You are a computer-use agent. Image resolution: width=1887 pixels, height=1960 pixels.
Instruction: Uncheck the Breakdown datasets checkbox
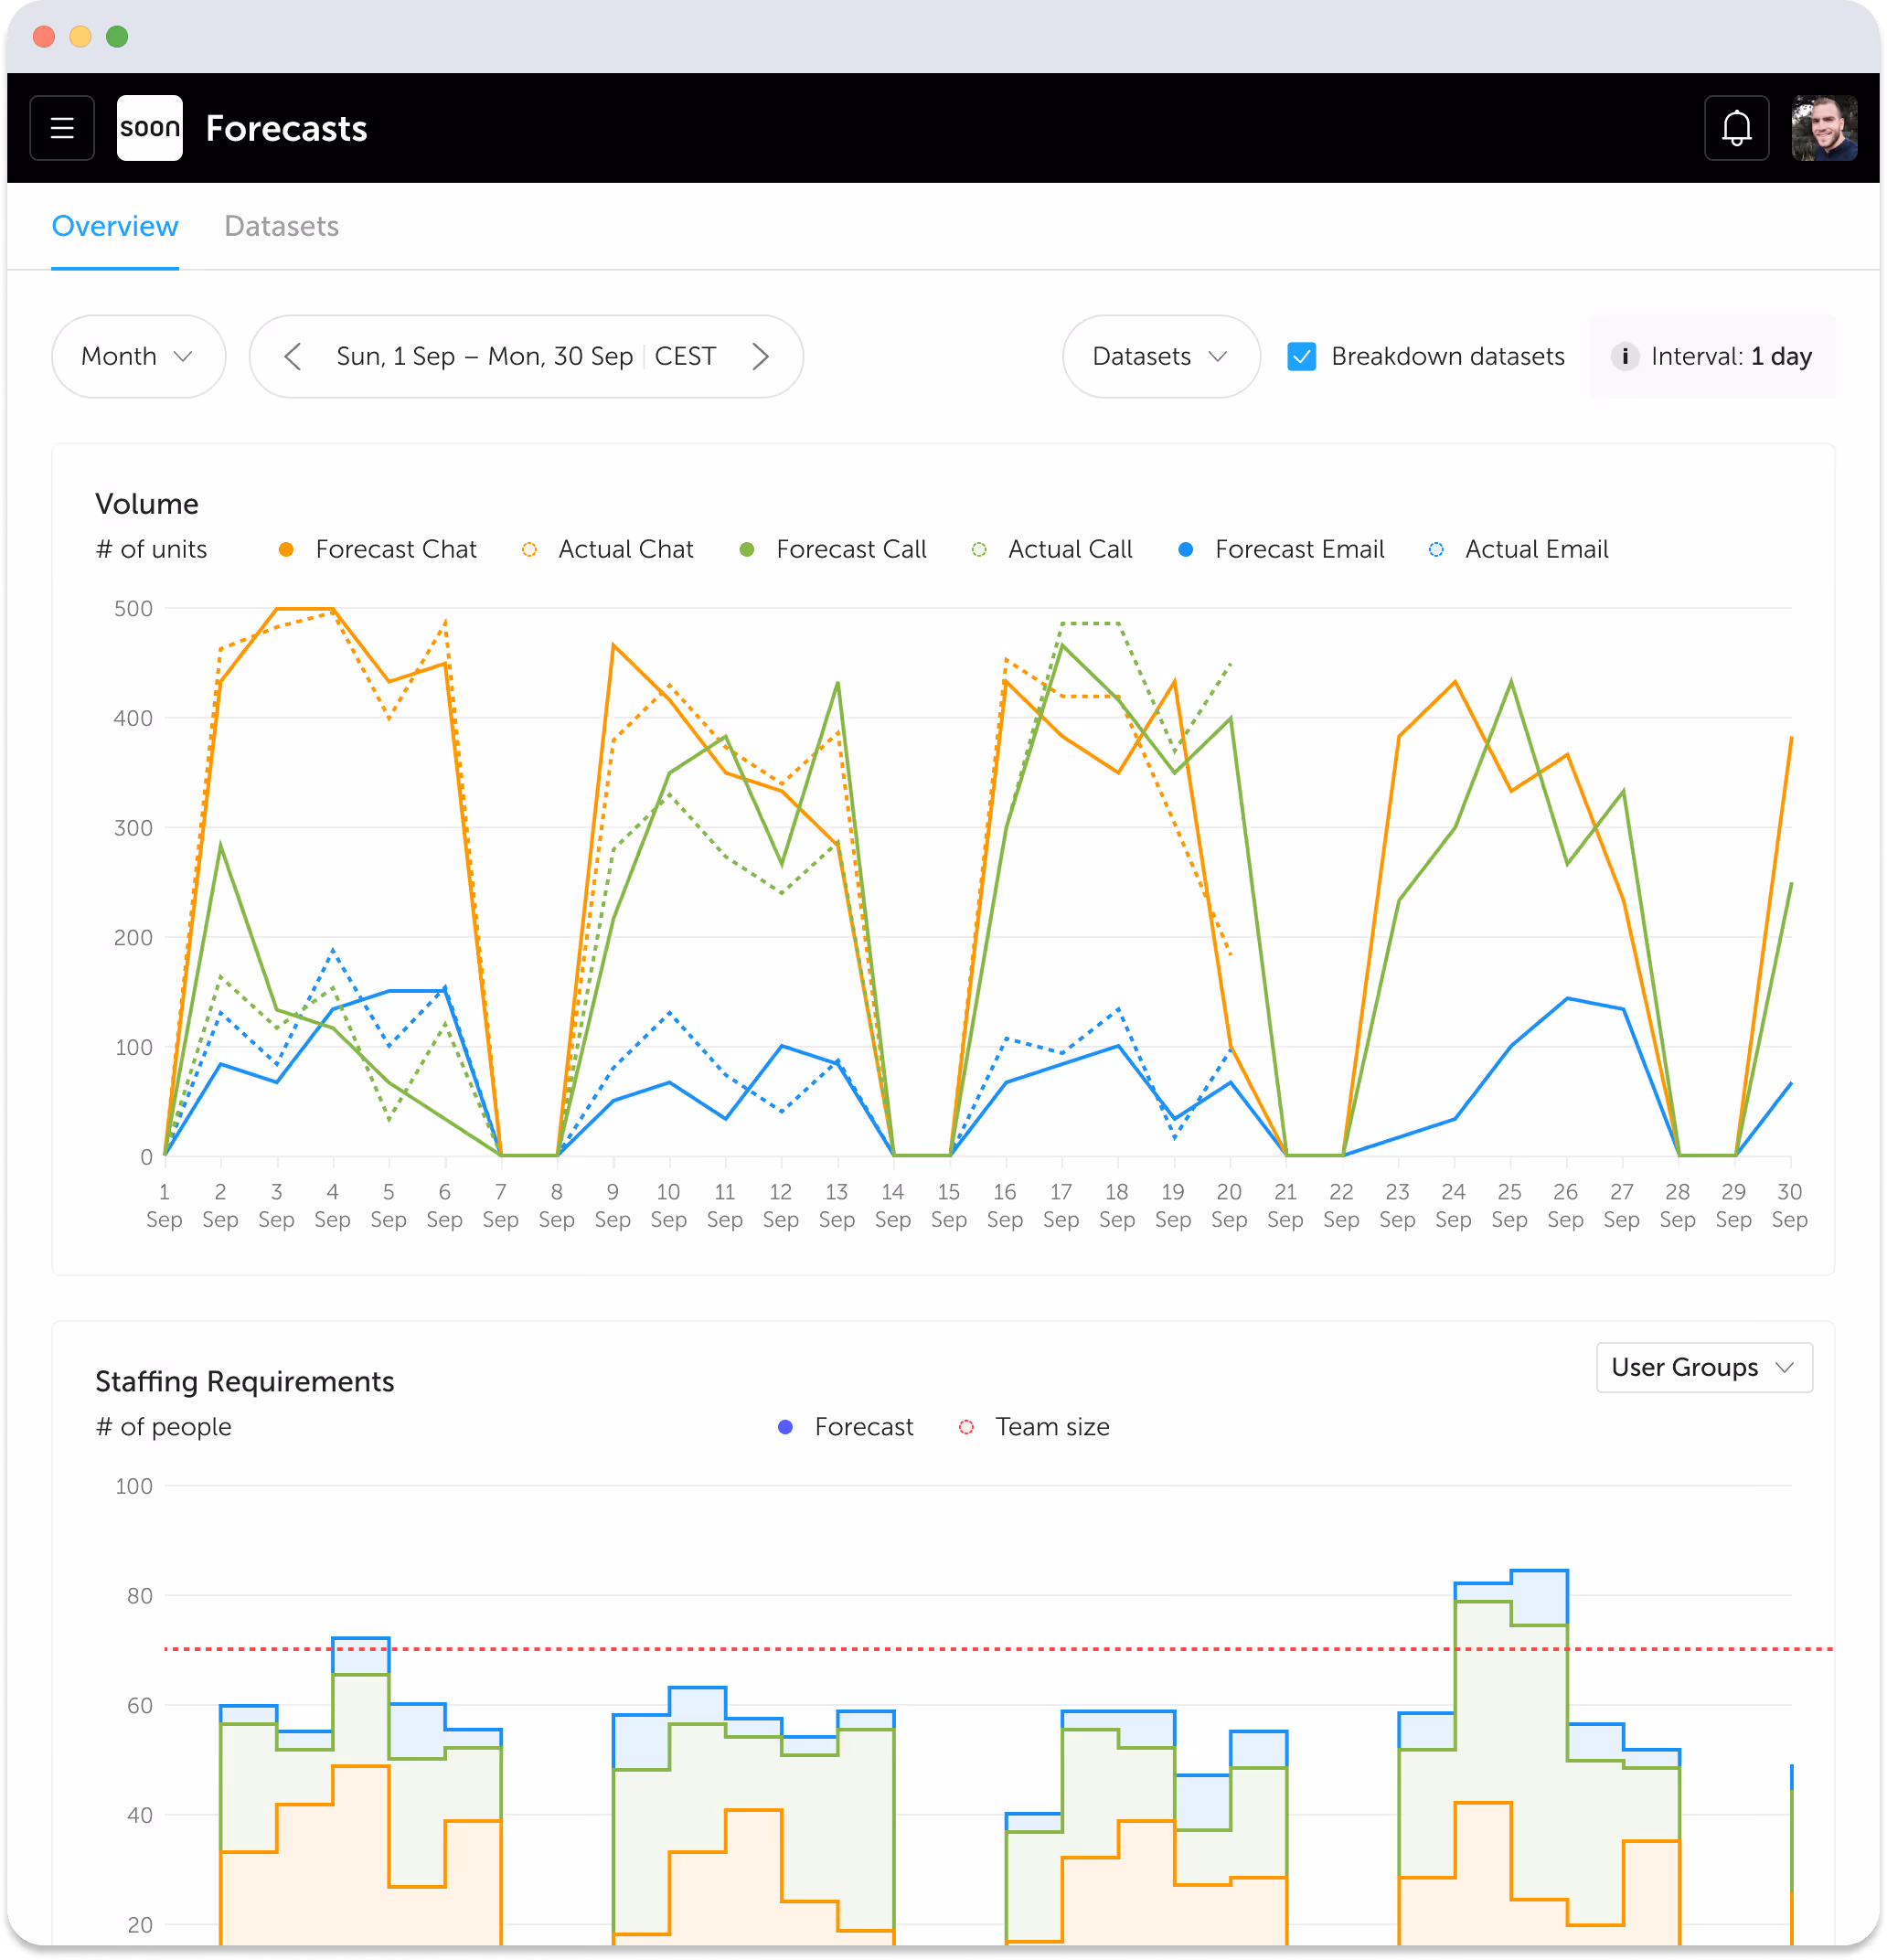pos(1301,356)
